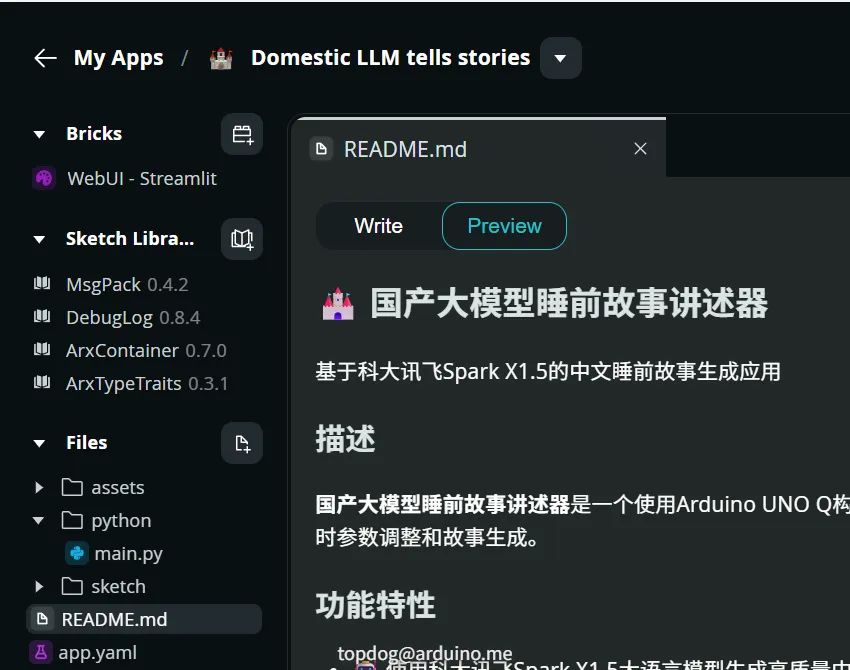Close the README.md tab

[x=640, y=149]
